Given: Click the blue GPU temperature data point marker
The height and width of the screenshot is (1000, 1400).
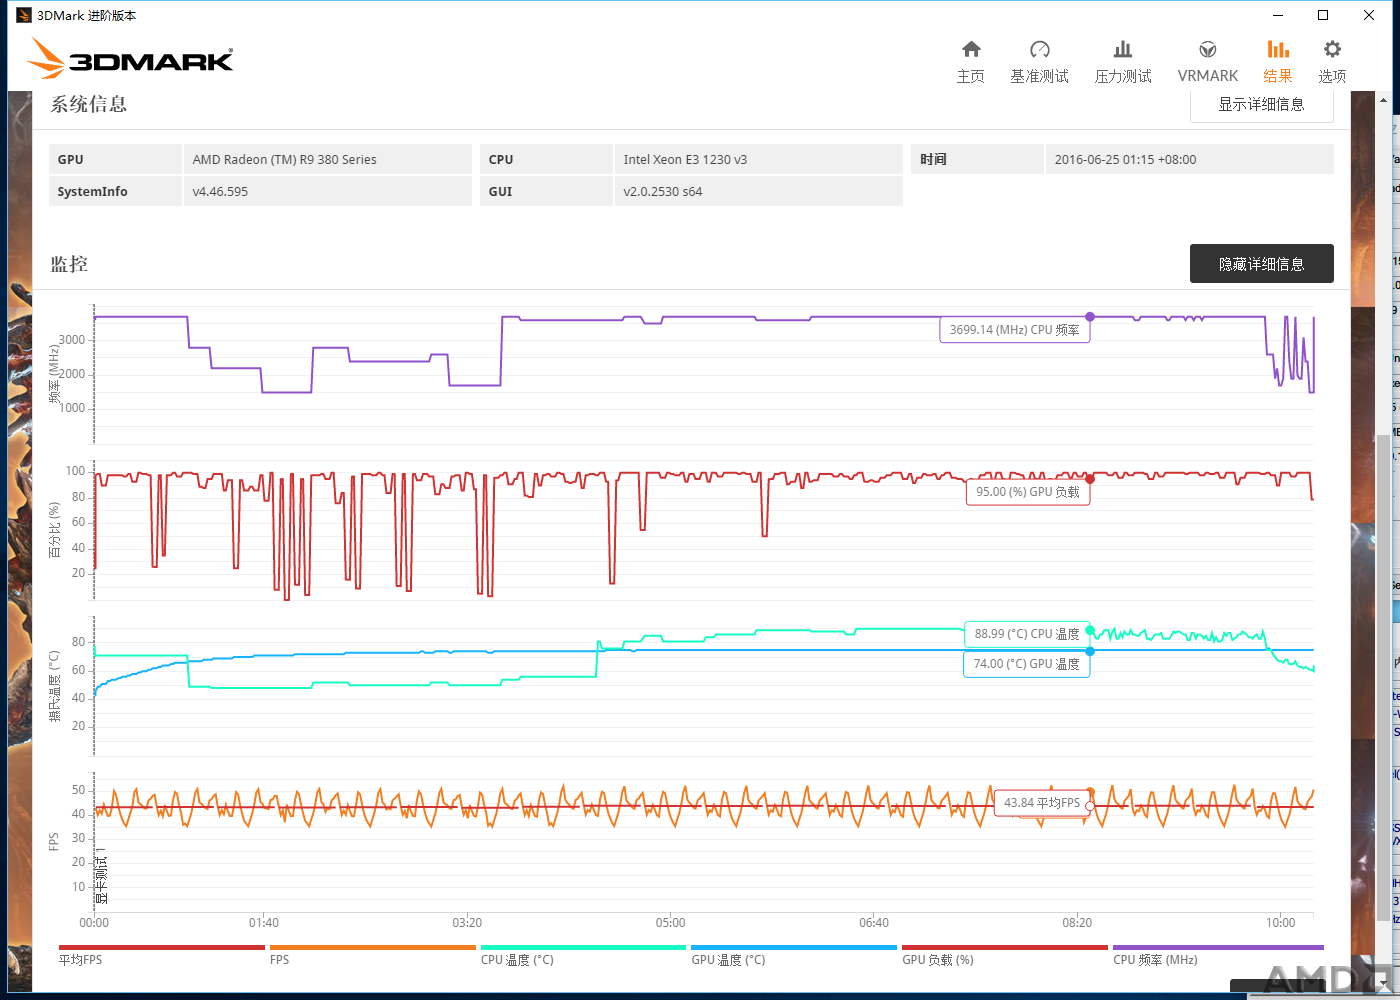Looking at the screenshot, I should click(1090, 651).
